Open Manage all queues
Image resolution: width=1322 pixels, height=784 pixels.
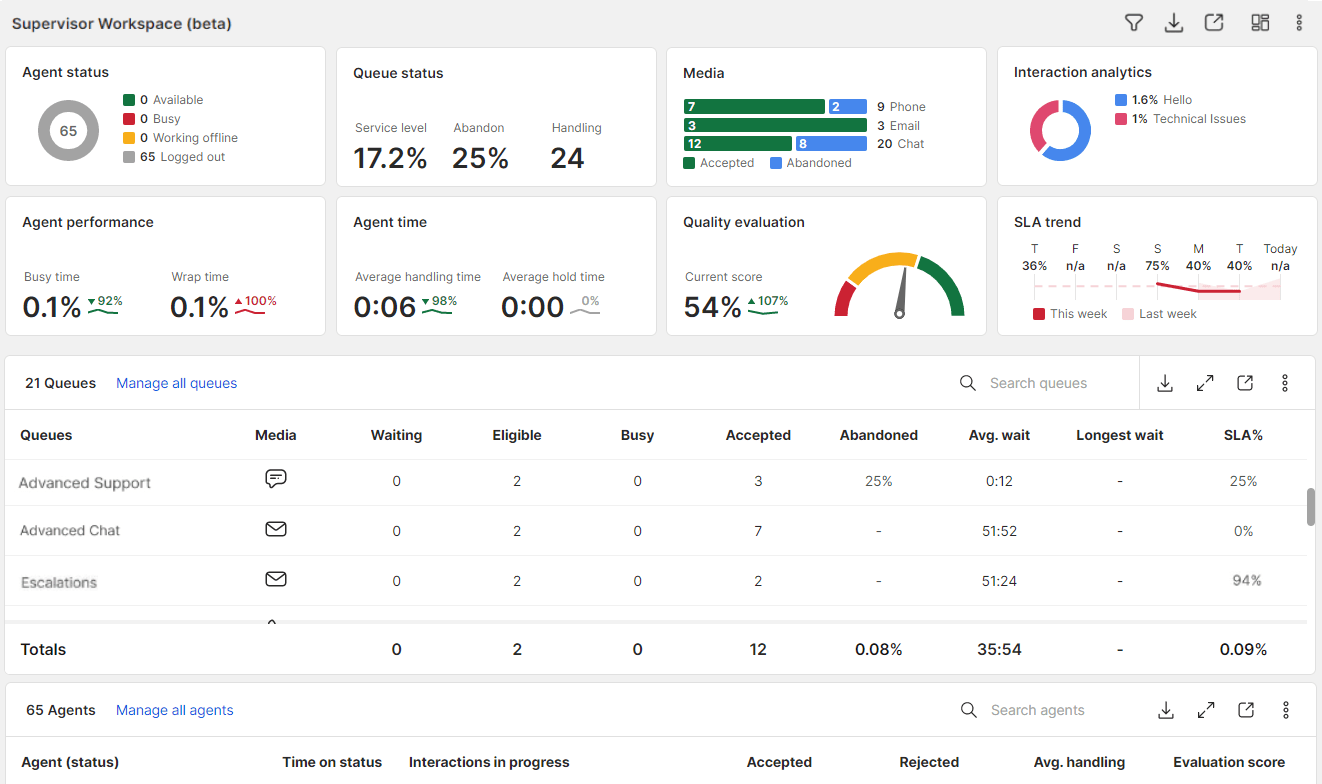(x=176, y=382)
